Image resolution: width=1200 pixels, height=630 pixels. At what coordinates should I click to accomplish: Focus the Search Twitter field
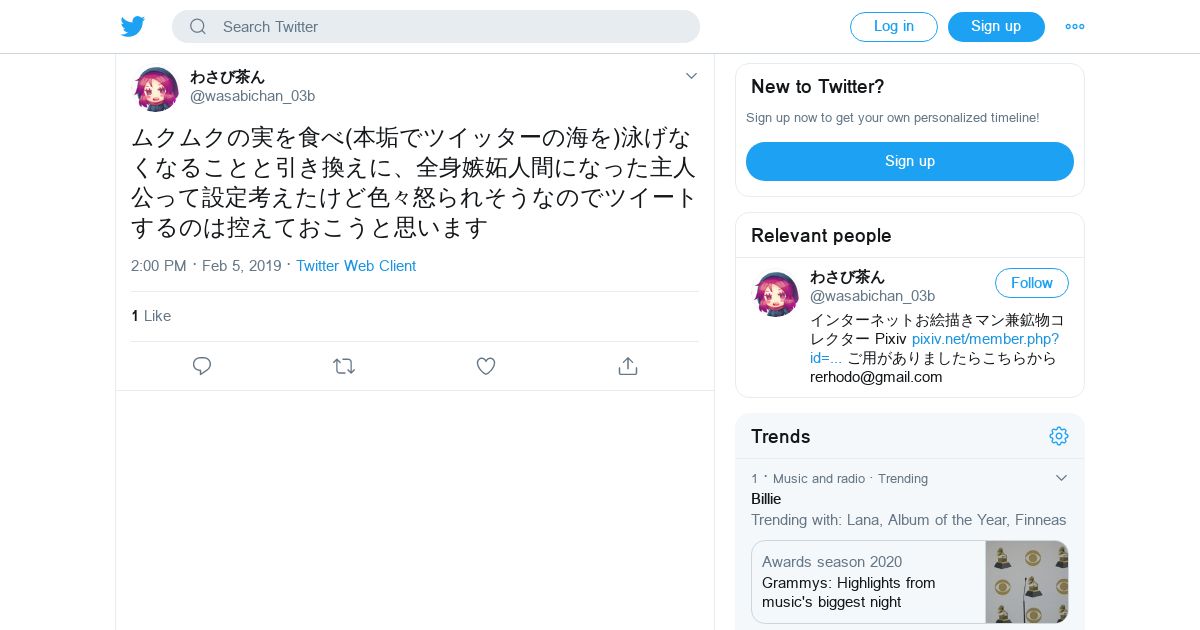point(436,27)
